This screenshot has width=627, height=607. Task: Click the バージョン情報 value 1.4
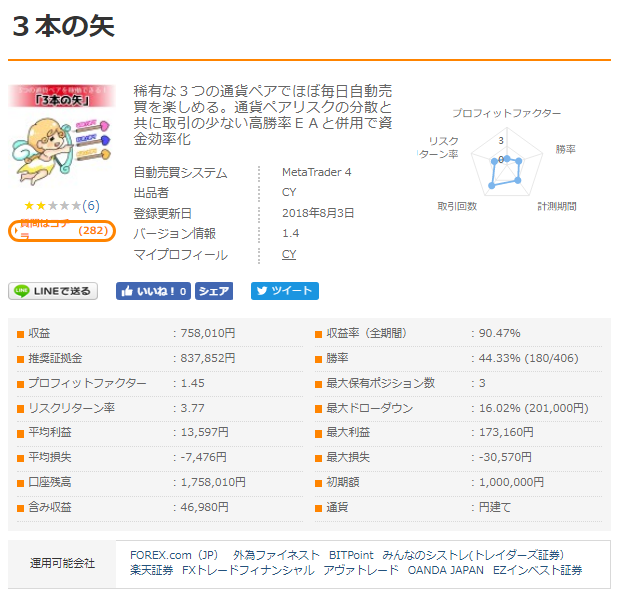pyautogui.click(x=291, y=233)
